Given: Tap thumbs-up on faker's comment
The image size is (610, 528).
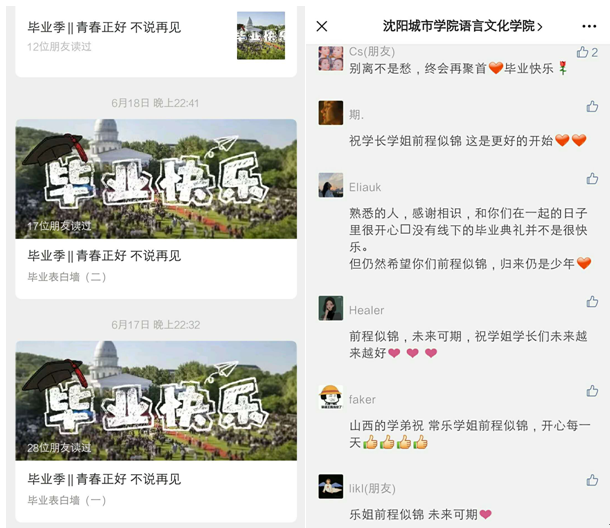Looking at the screenshot, I should [x=592, y=391].
